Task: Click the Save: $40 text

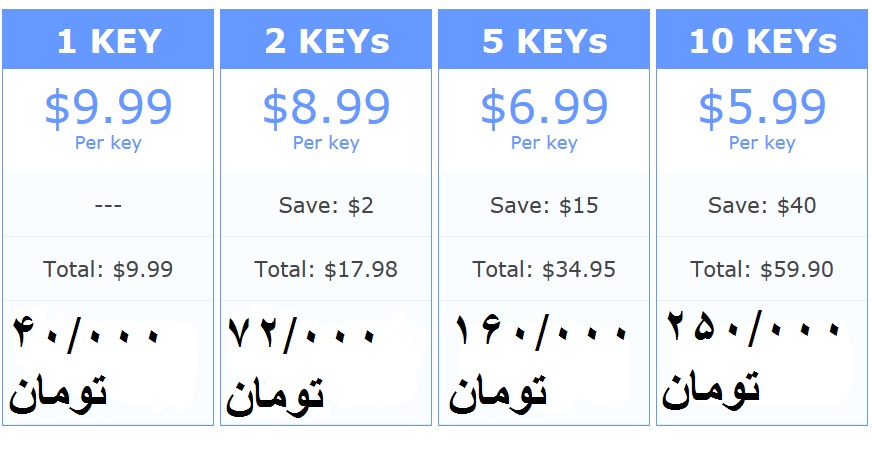Action: point(762,205)
